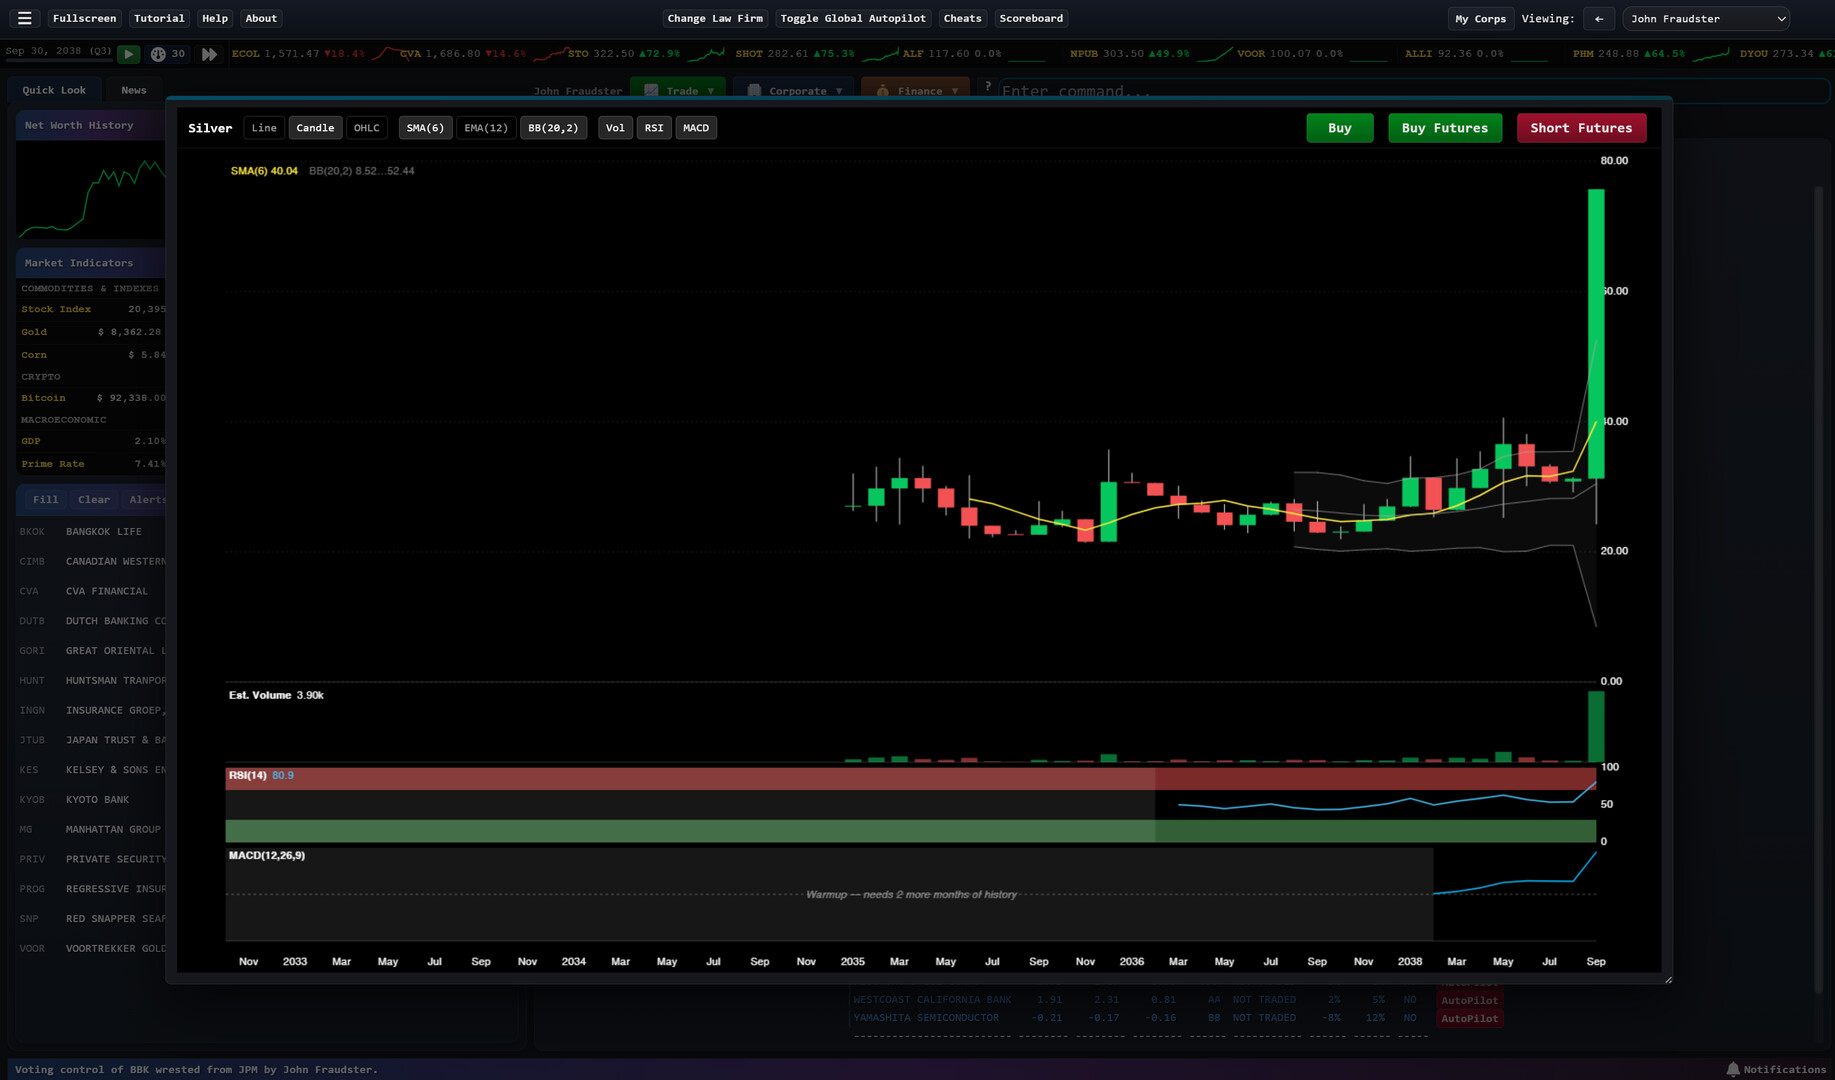Click the back arrow next to Viewing

point(1599,18)
